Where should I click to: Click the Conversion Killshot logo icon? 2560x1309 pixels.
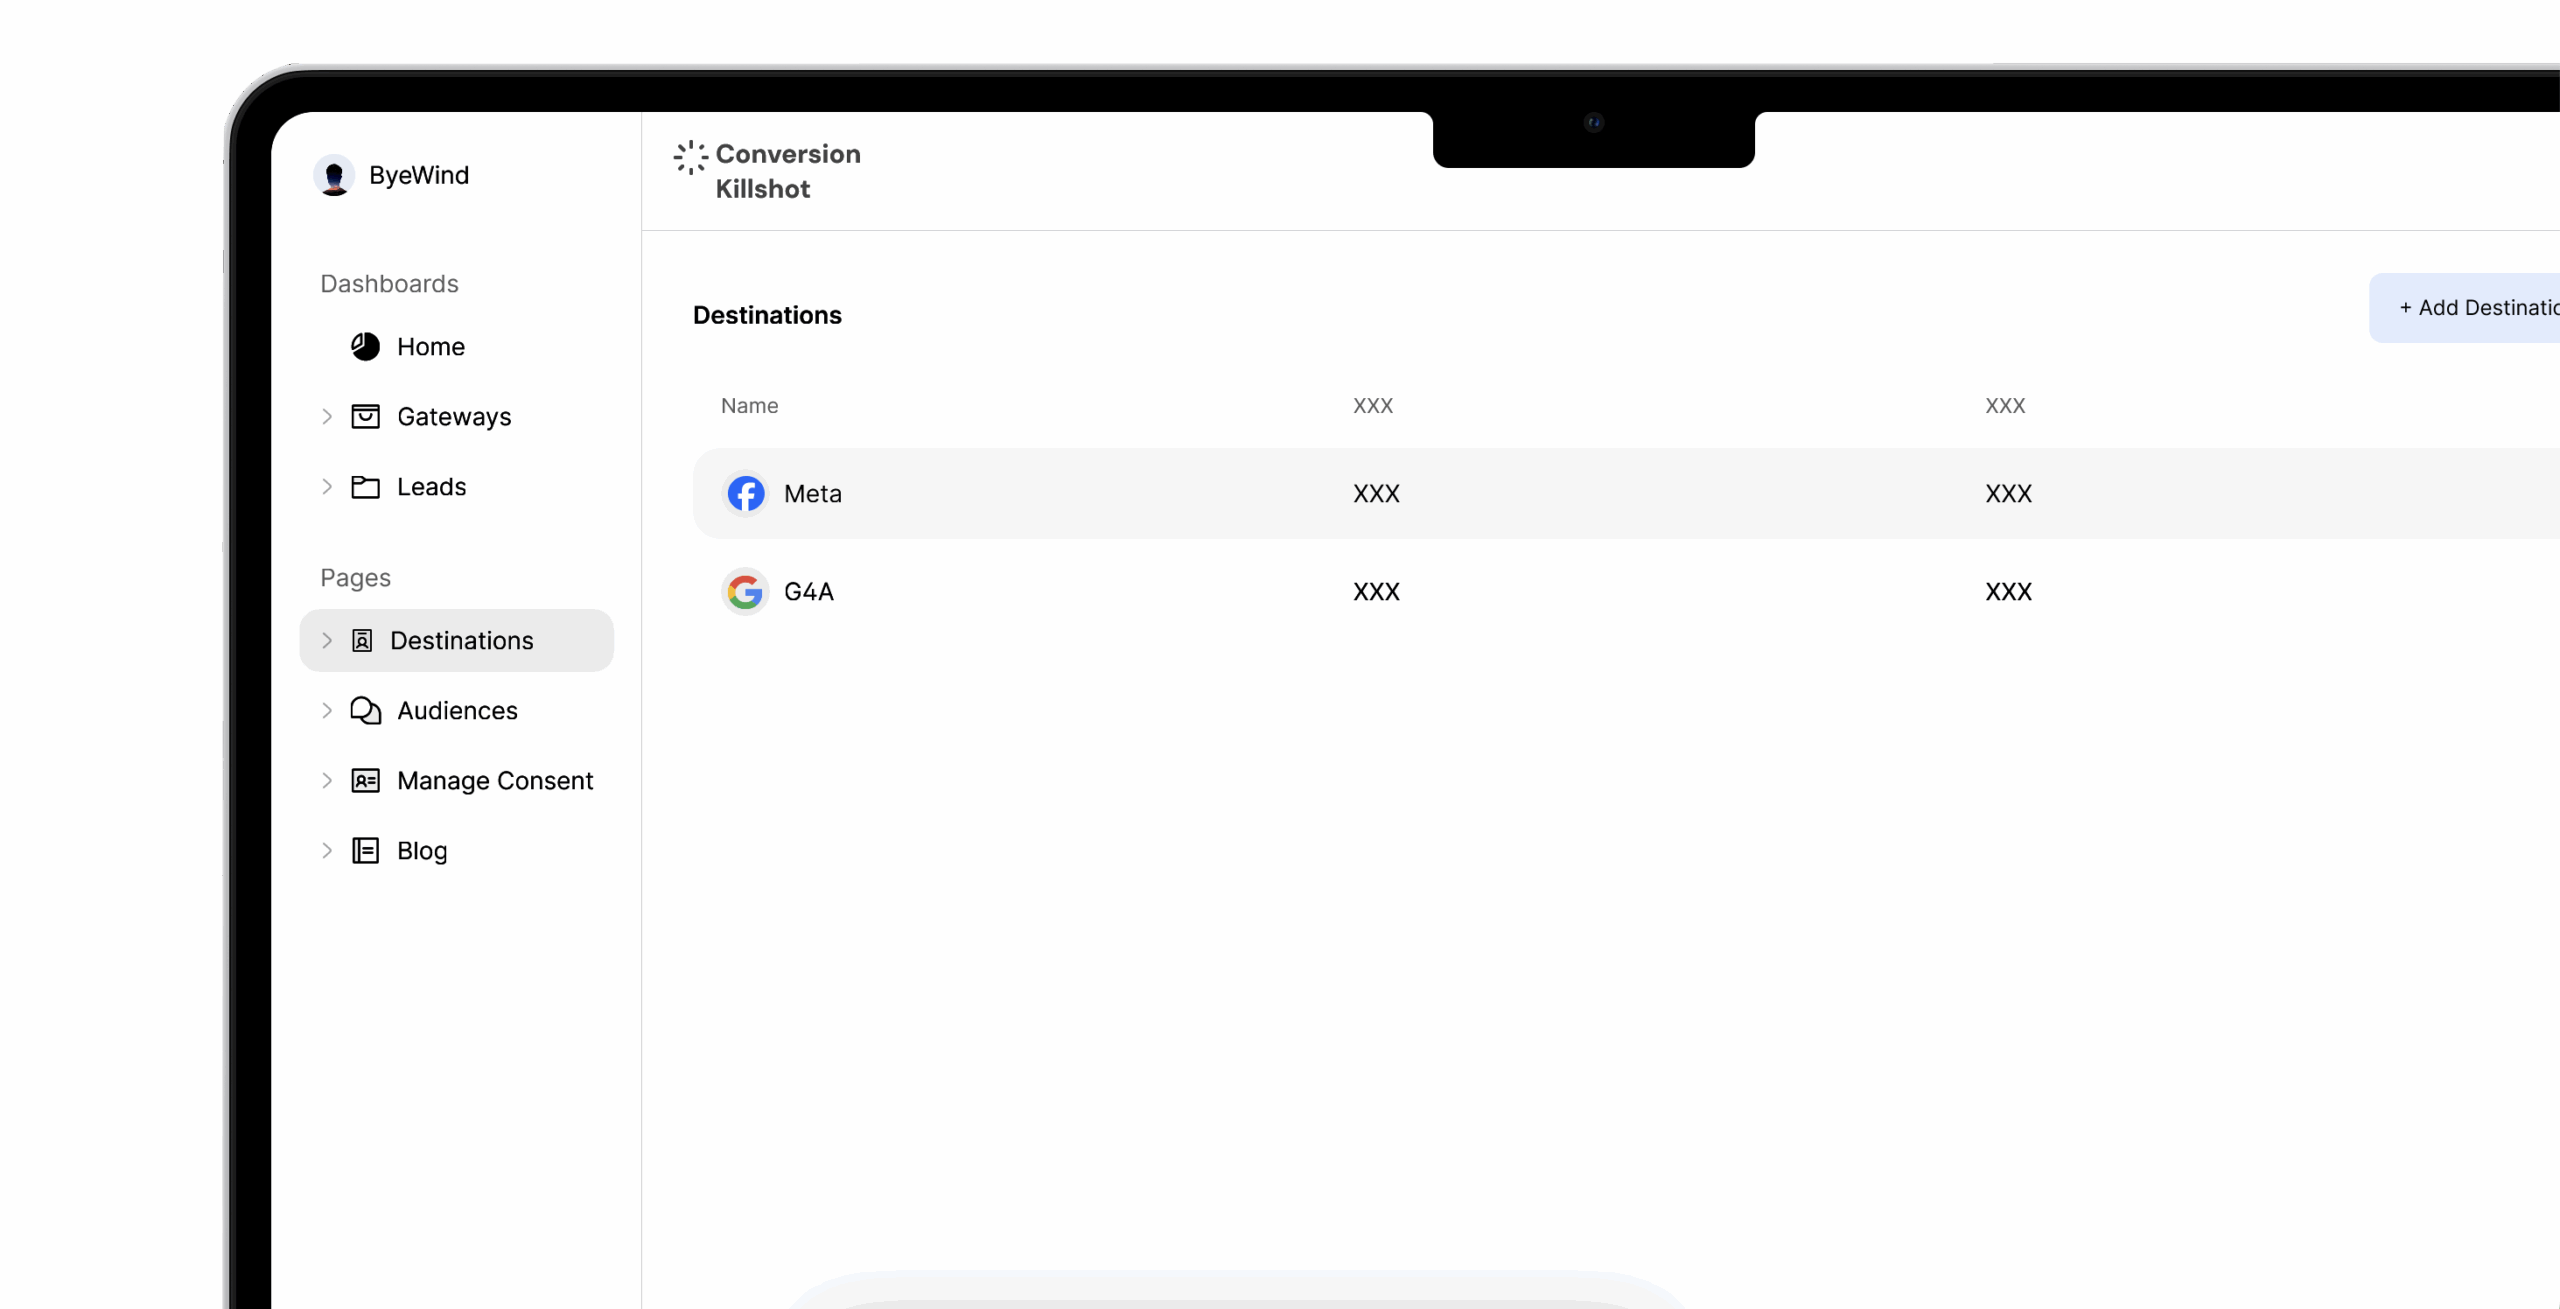(690, 157)
